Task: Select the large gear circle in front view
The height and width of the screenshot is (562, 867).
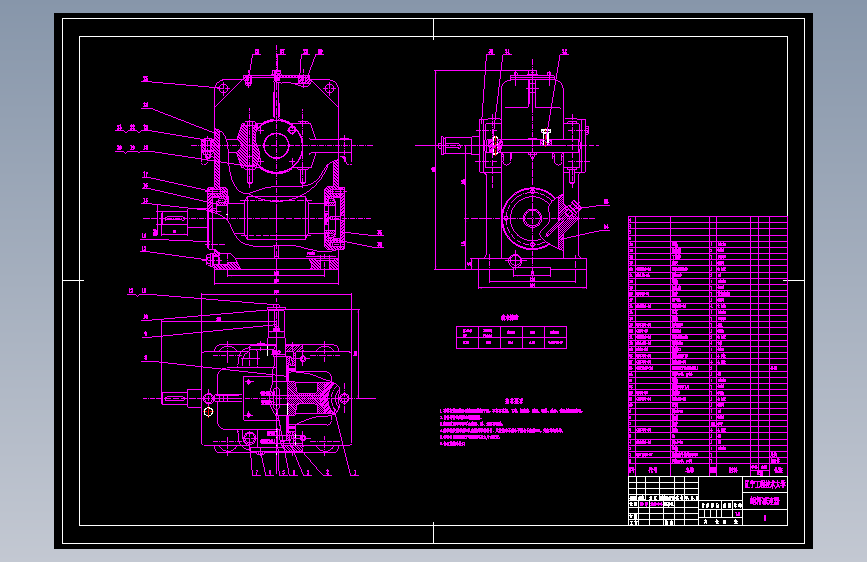Action: coord(276,146)
